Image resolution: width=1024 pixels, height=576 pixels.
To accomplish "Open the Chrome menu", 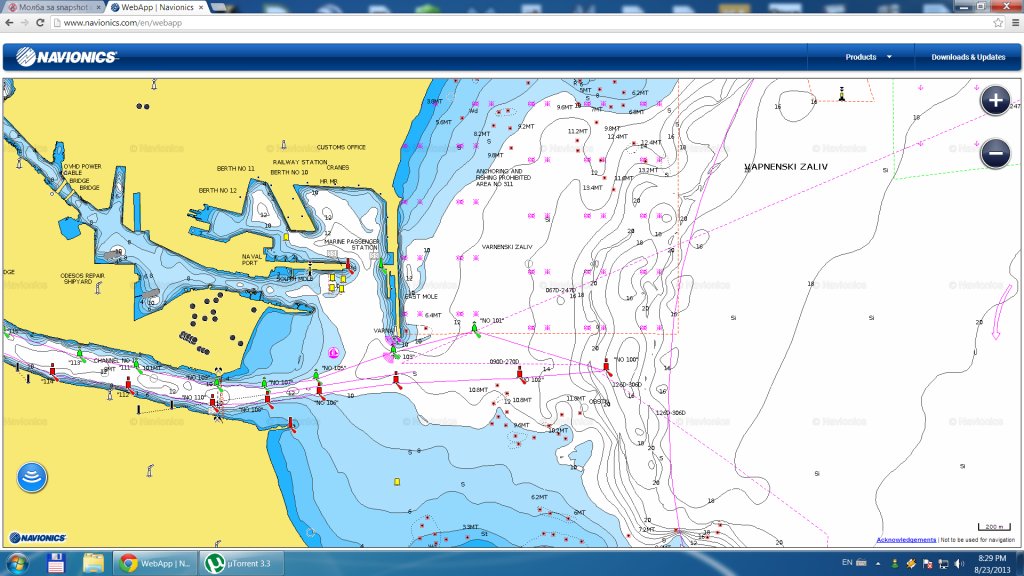I will tap(1016, 23).
